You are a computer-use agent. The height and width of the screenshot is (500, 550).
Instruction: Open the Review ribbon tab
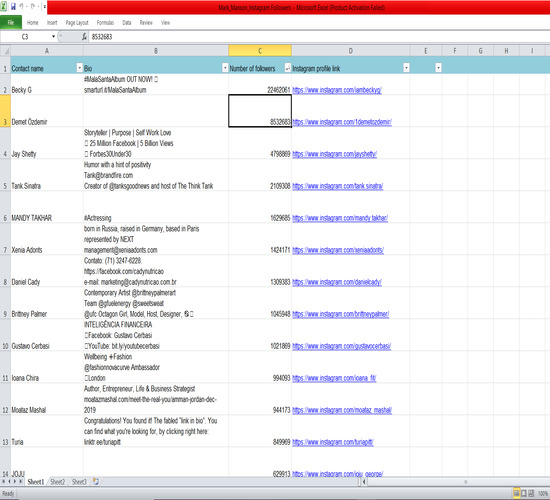coord(146,23)
